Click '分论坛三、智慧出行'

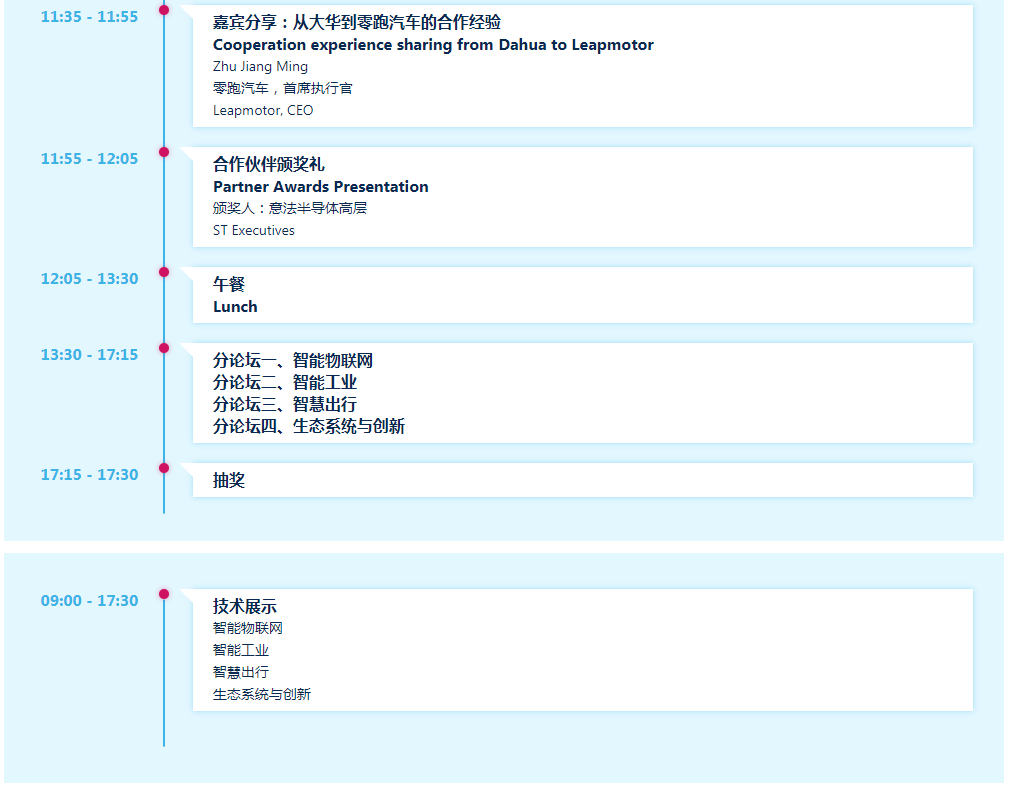(285, 404)
